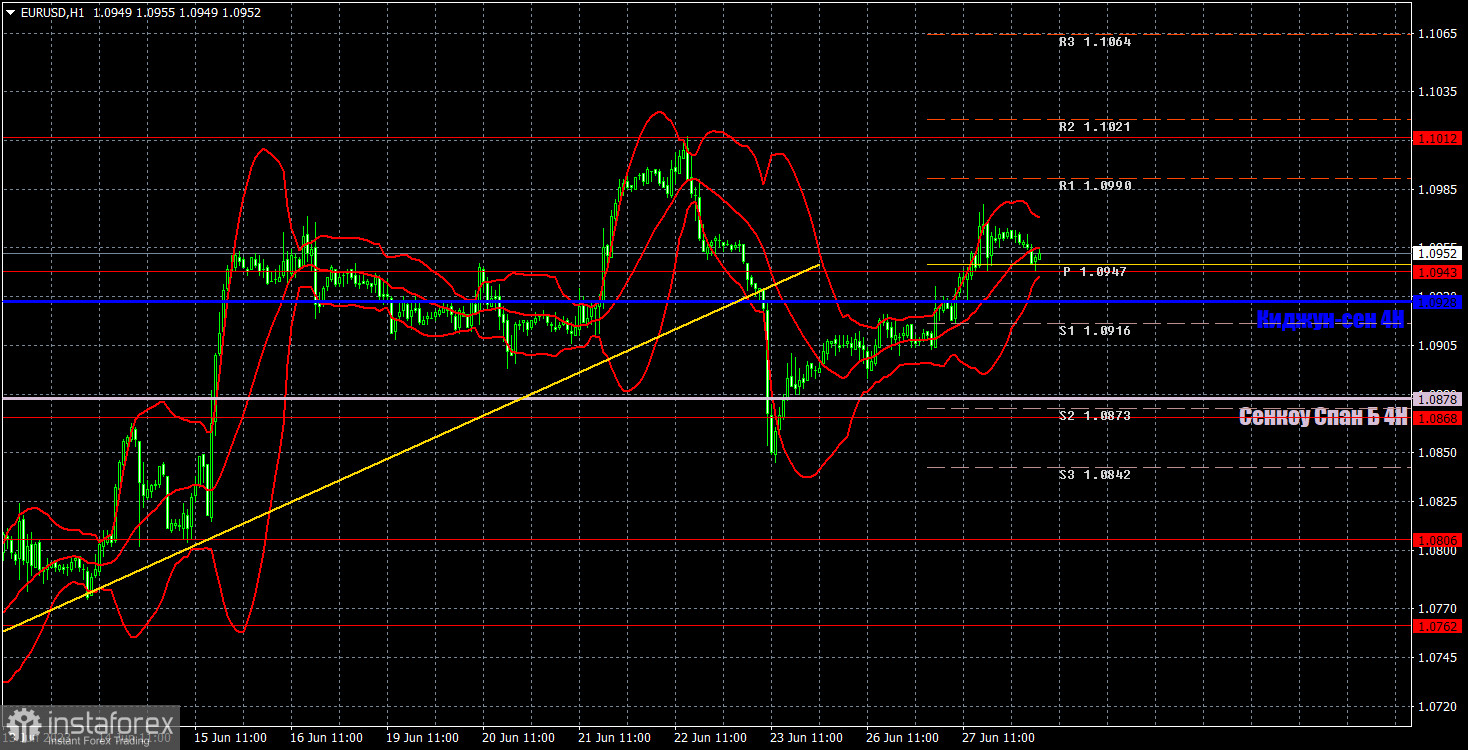Click the 19 Jun 11:00 time label
This screenshot has height=750, width=1468.
coord(422,737)
